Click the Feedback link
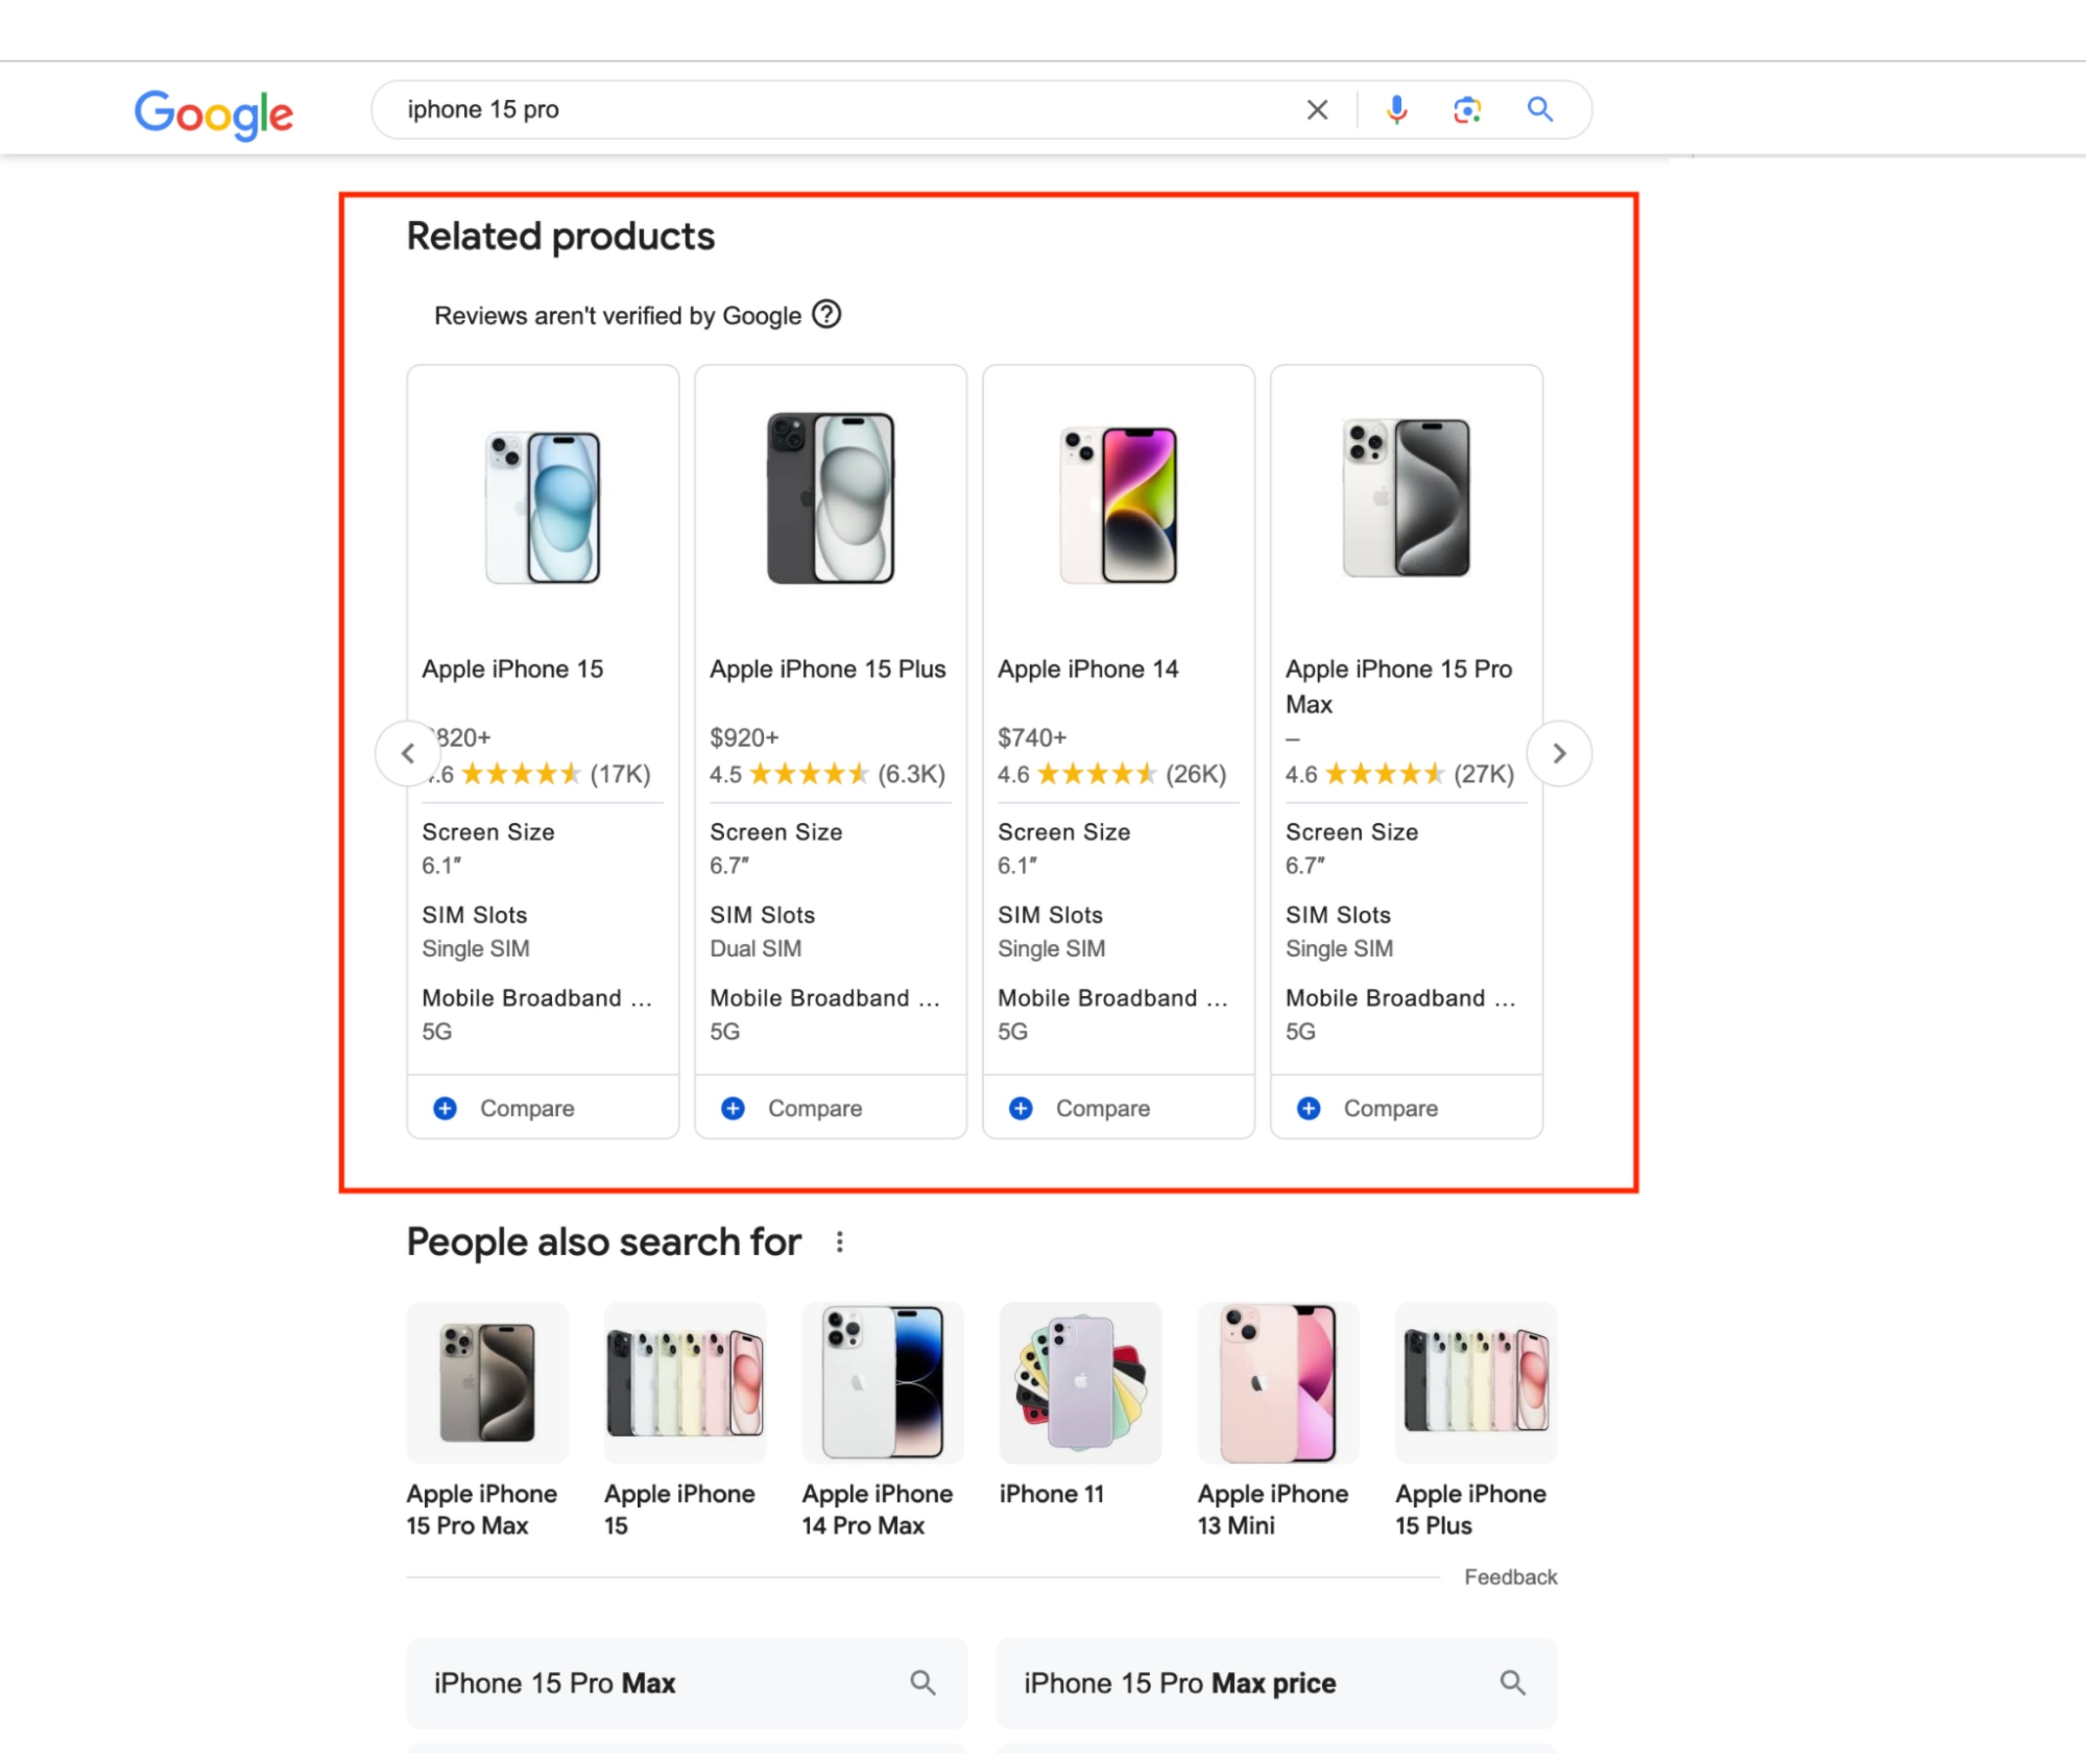 point(1511,1577)
